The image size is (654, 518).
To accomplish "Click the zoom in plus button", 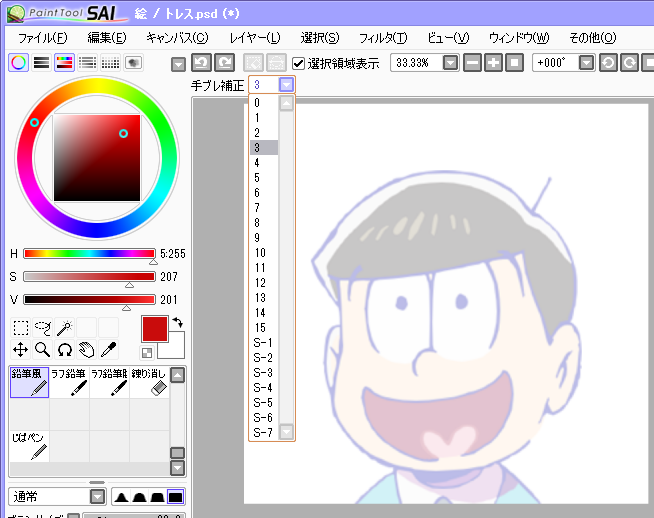I will click(493, 63).
